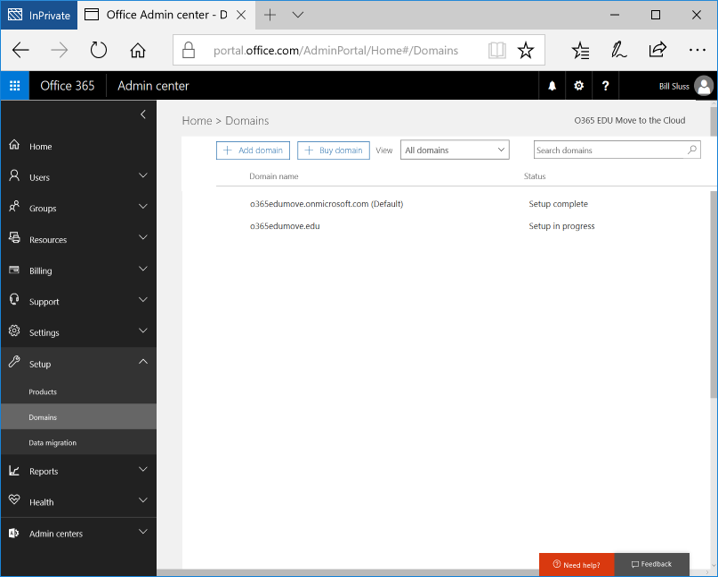Select Products under Setup
The width and height of the screenshot is (718, 577).
pos(43,392)
